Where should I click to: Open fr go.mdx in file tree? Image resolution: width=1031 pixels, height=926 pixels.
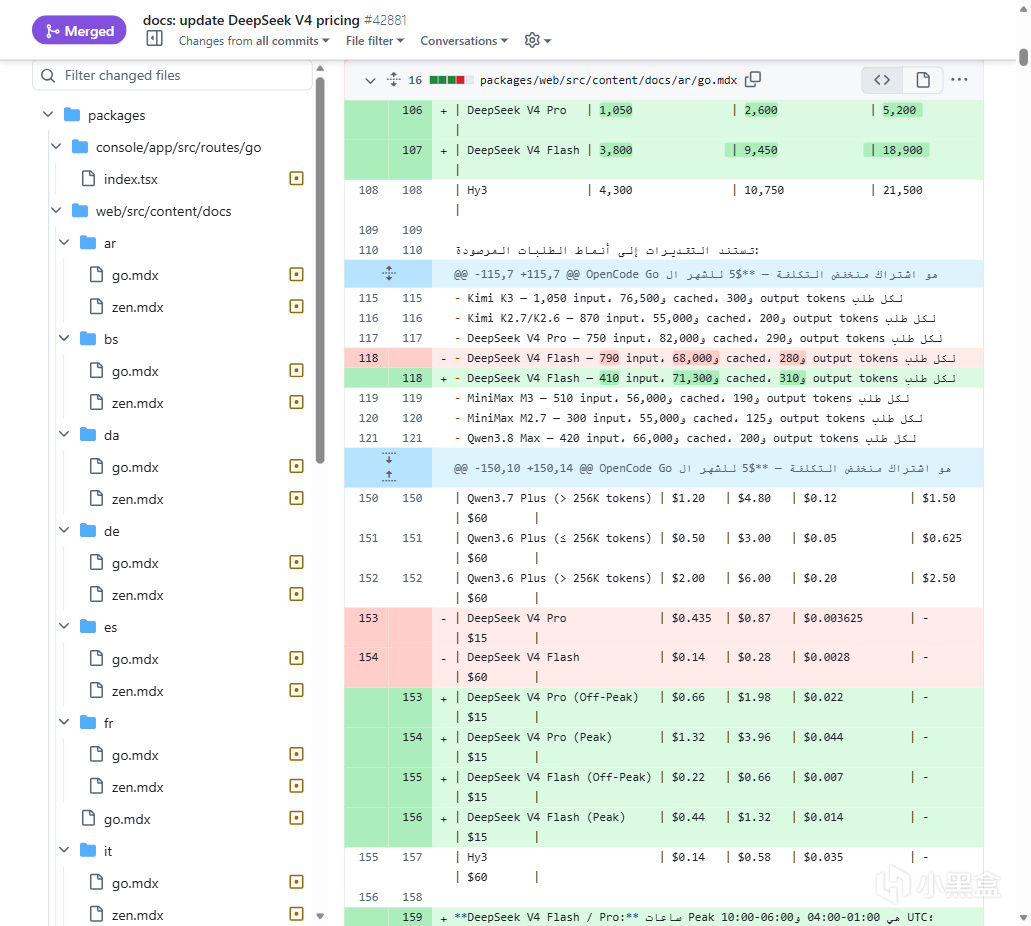[x=135, y=755]
